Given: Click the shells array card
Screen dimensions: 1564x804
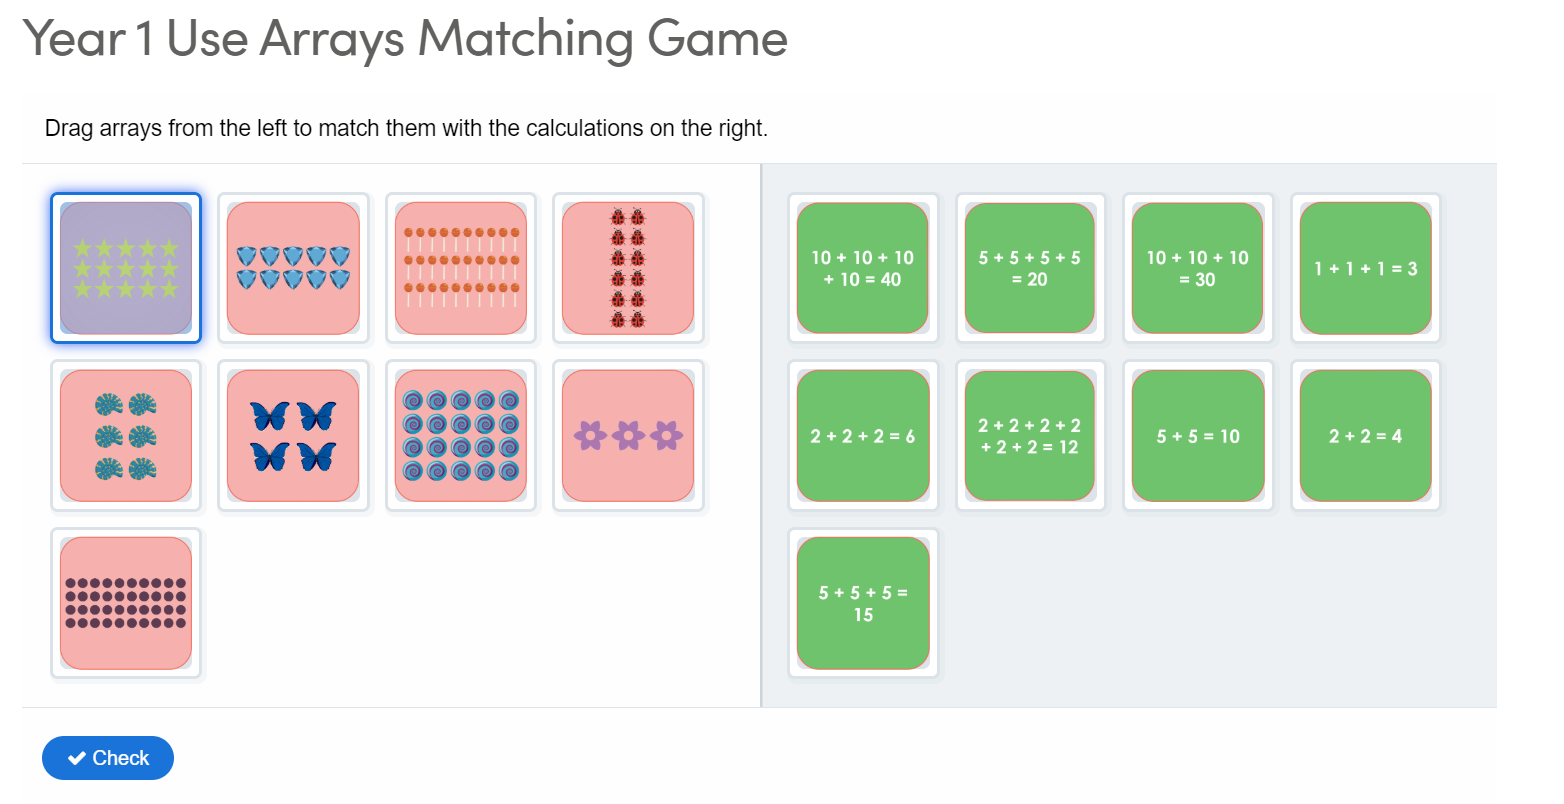Looking at the screenshot, I should click(x=125, y=435).
